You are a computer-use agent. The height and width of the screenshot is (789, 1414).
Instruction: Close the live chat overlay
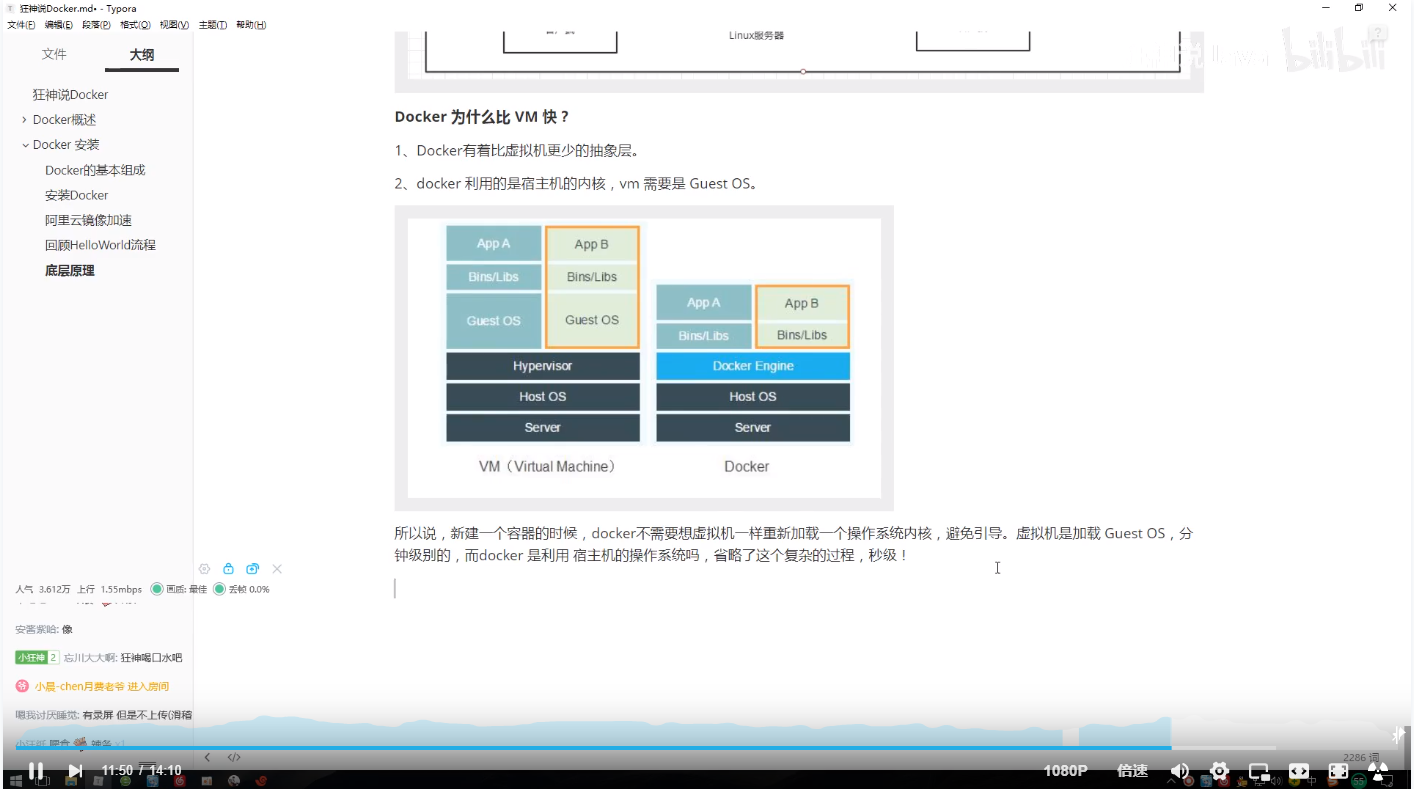277,569
